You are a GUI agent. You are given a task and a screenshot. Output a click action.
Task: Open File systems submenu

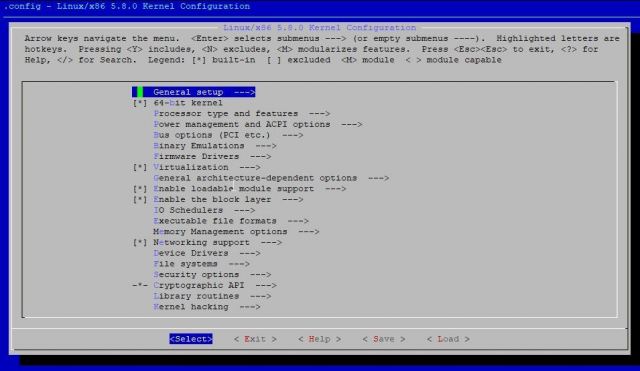[x=201, y=264]
